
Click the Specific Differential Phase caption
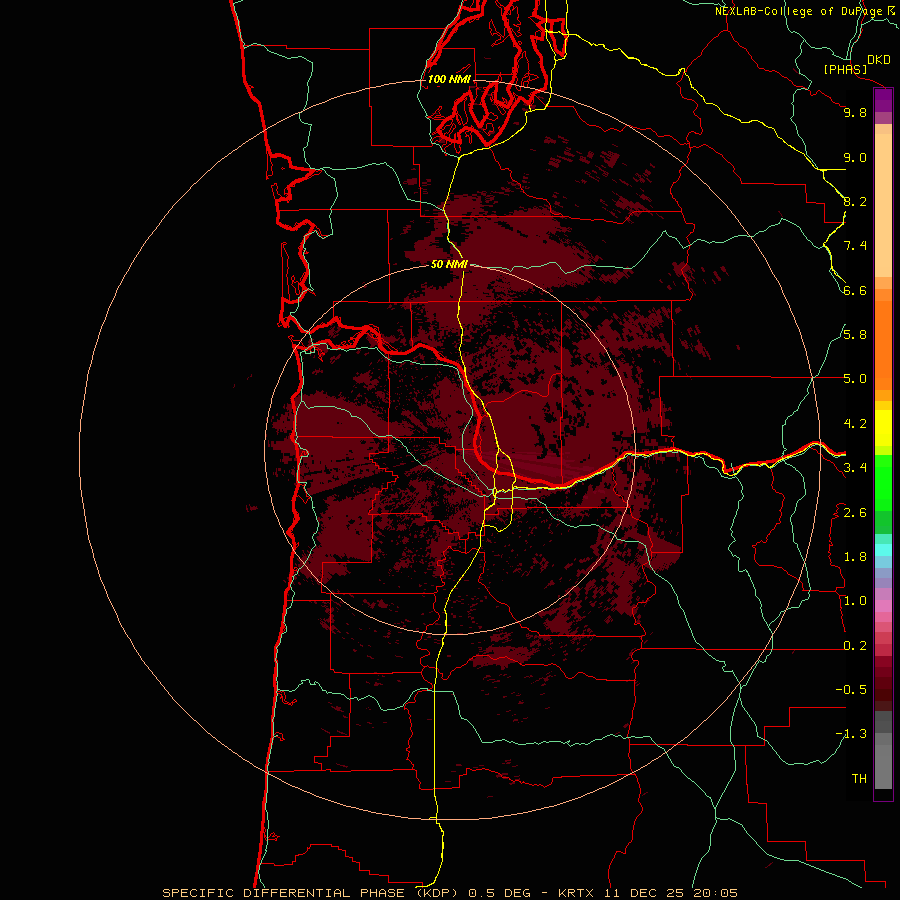coord(450,893)
